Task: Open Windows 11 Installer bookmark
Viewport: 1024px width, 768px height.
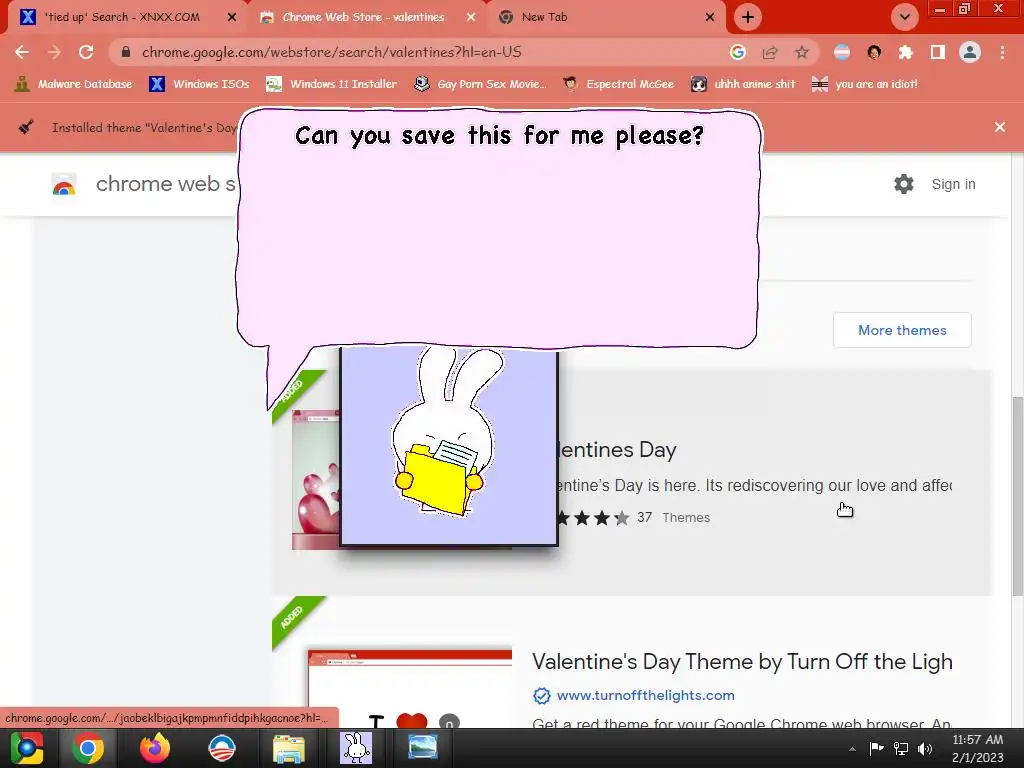Action: [x=332, y=84]
